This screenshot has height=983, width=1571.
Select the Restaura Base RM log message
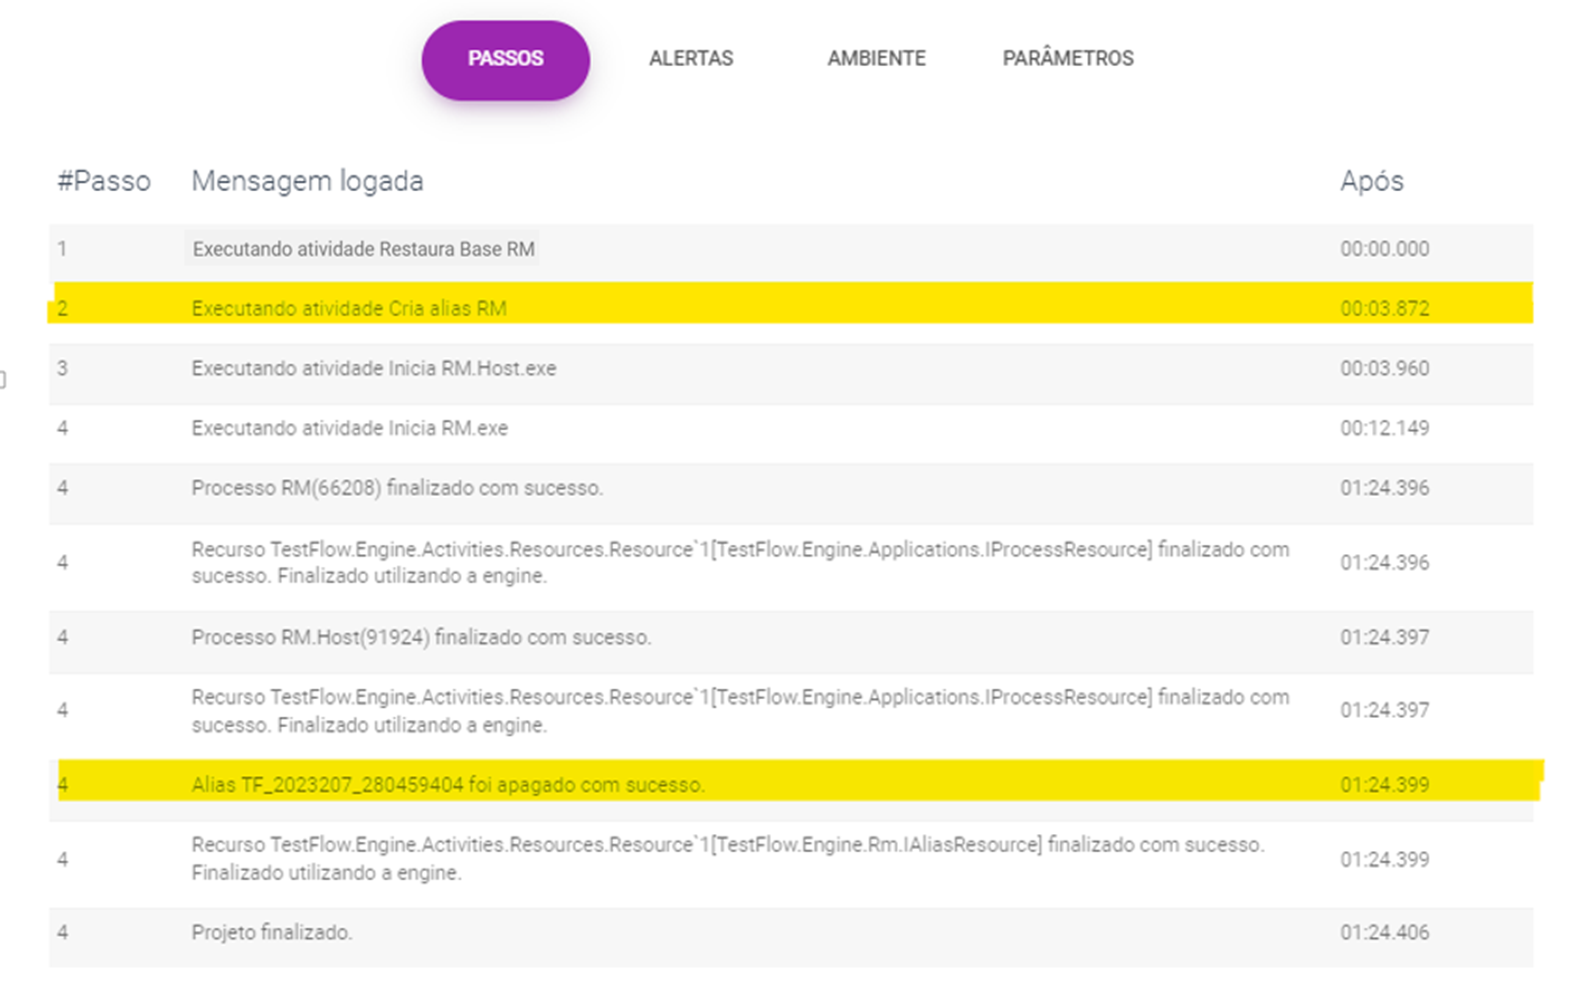tap(363, 249)
